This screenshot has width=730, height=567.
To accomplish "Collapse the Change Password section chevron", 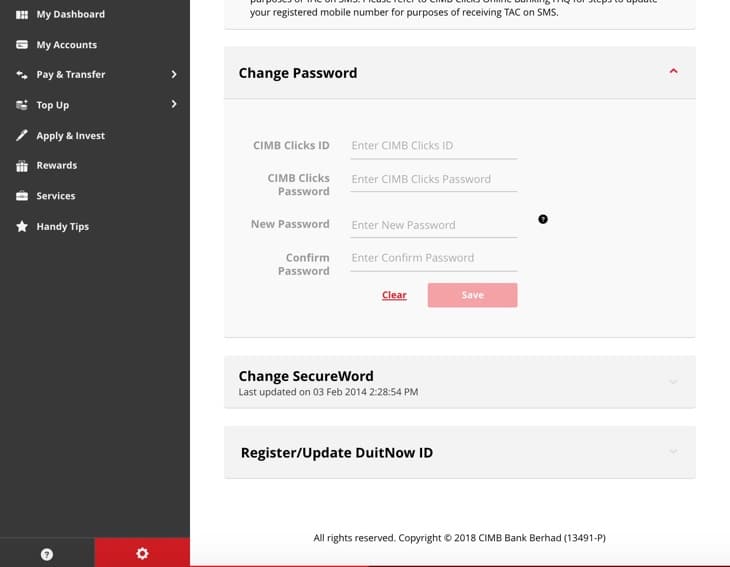I will click(x=673, y=71).
